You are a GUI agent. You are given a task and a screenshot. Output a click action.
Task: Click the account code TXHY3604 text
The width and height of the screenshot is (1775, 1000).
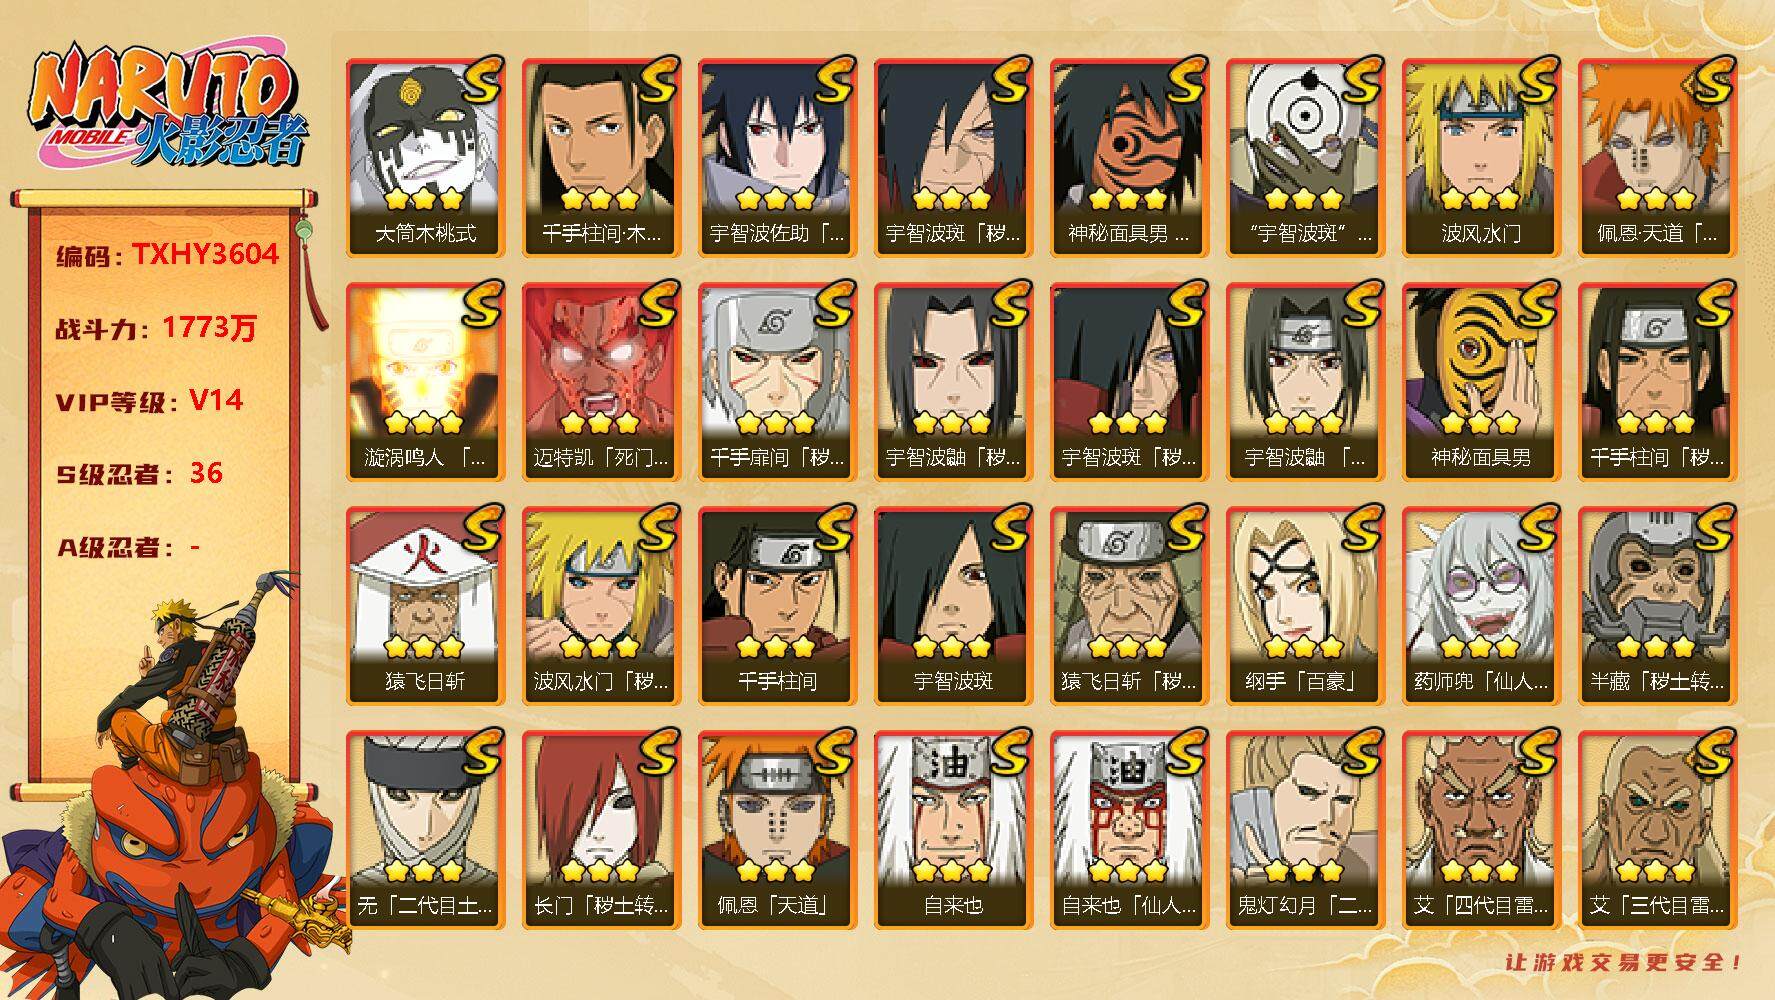tap(205, 254)
